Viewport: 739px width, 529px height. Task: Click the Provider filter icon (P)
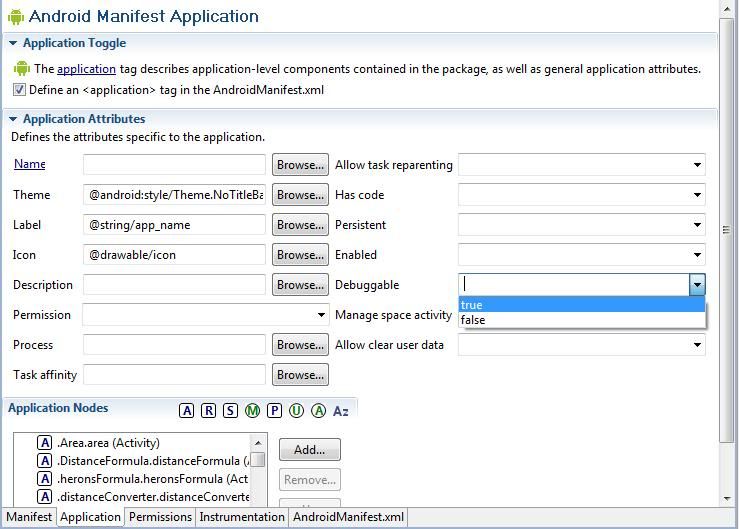[274, 411]
